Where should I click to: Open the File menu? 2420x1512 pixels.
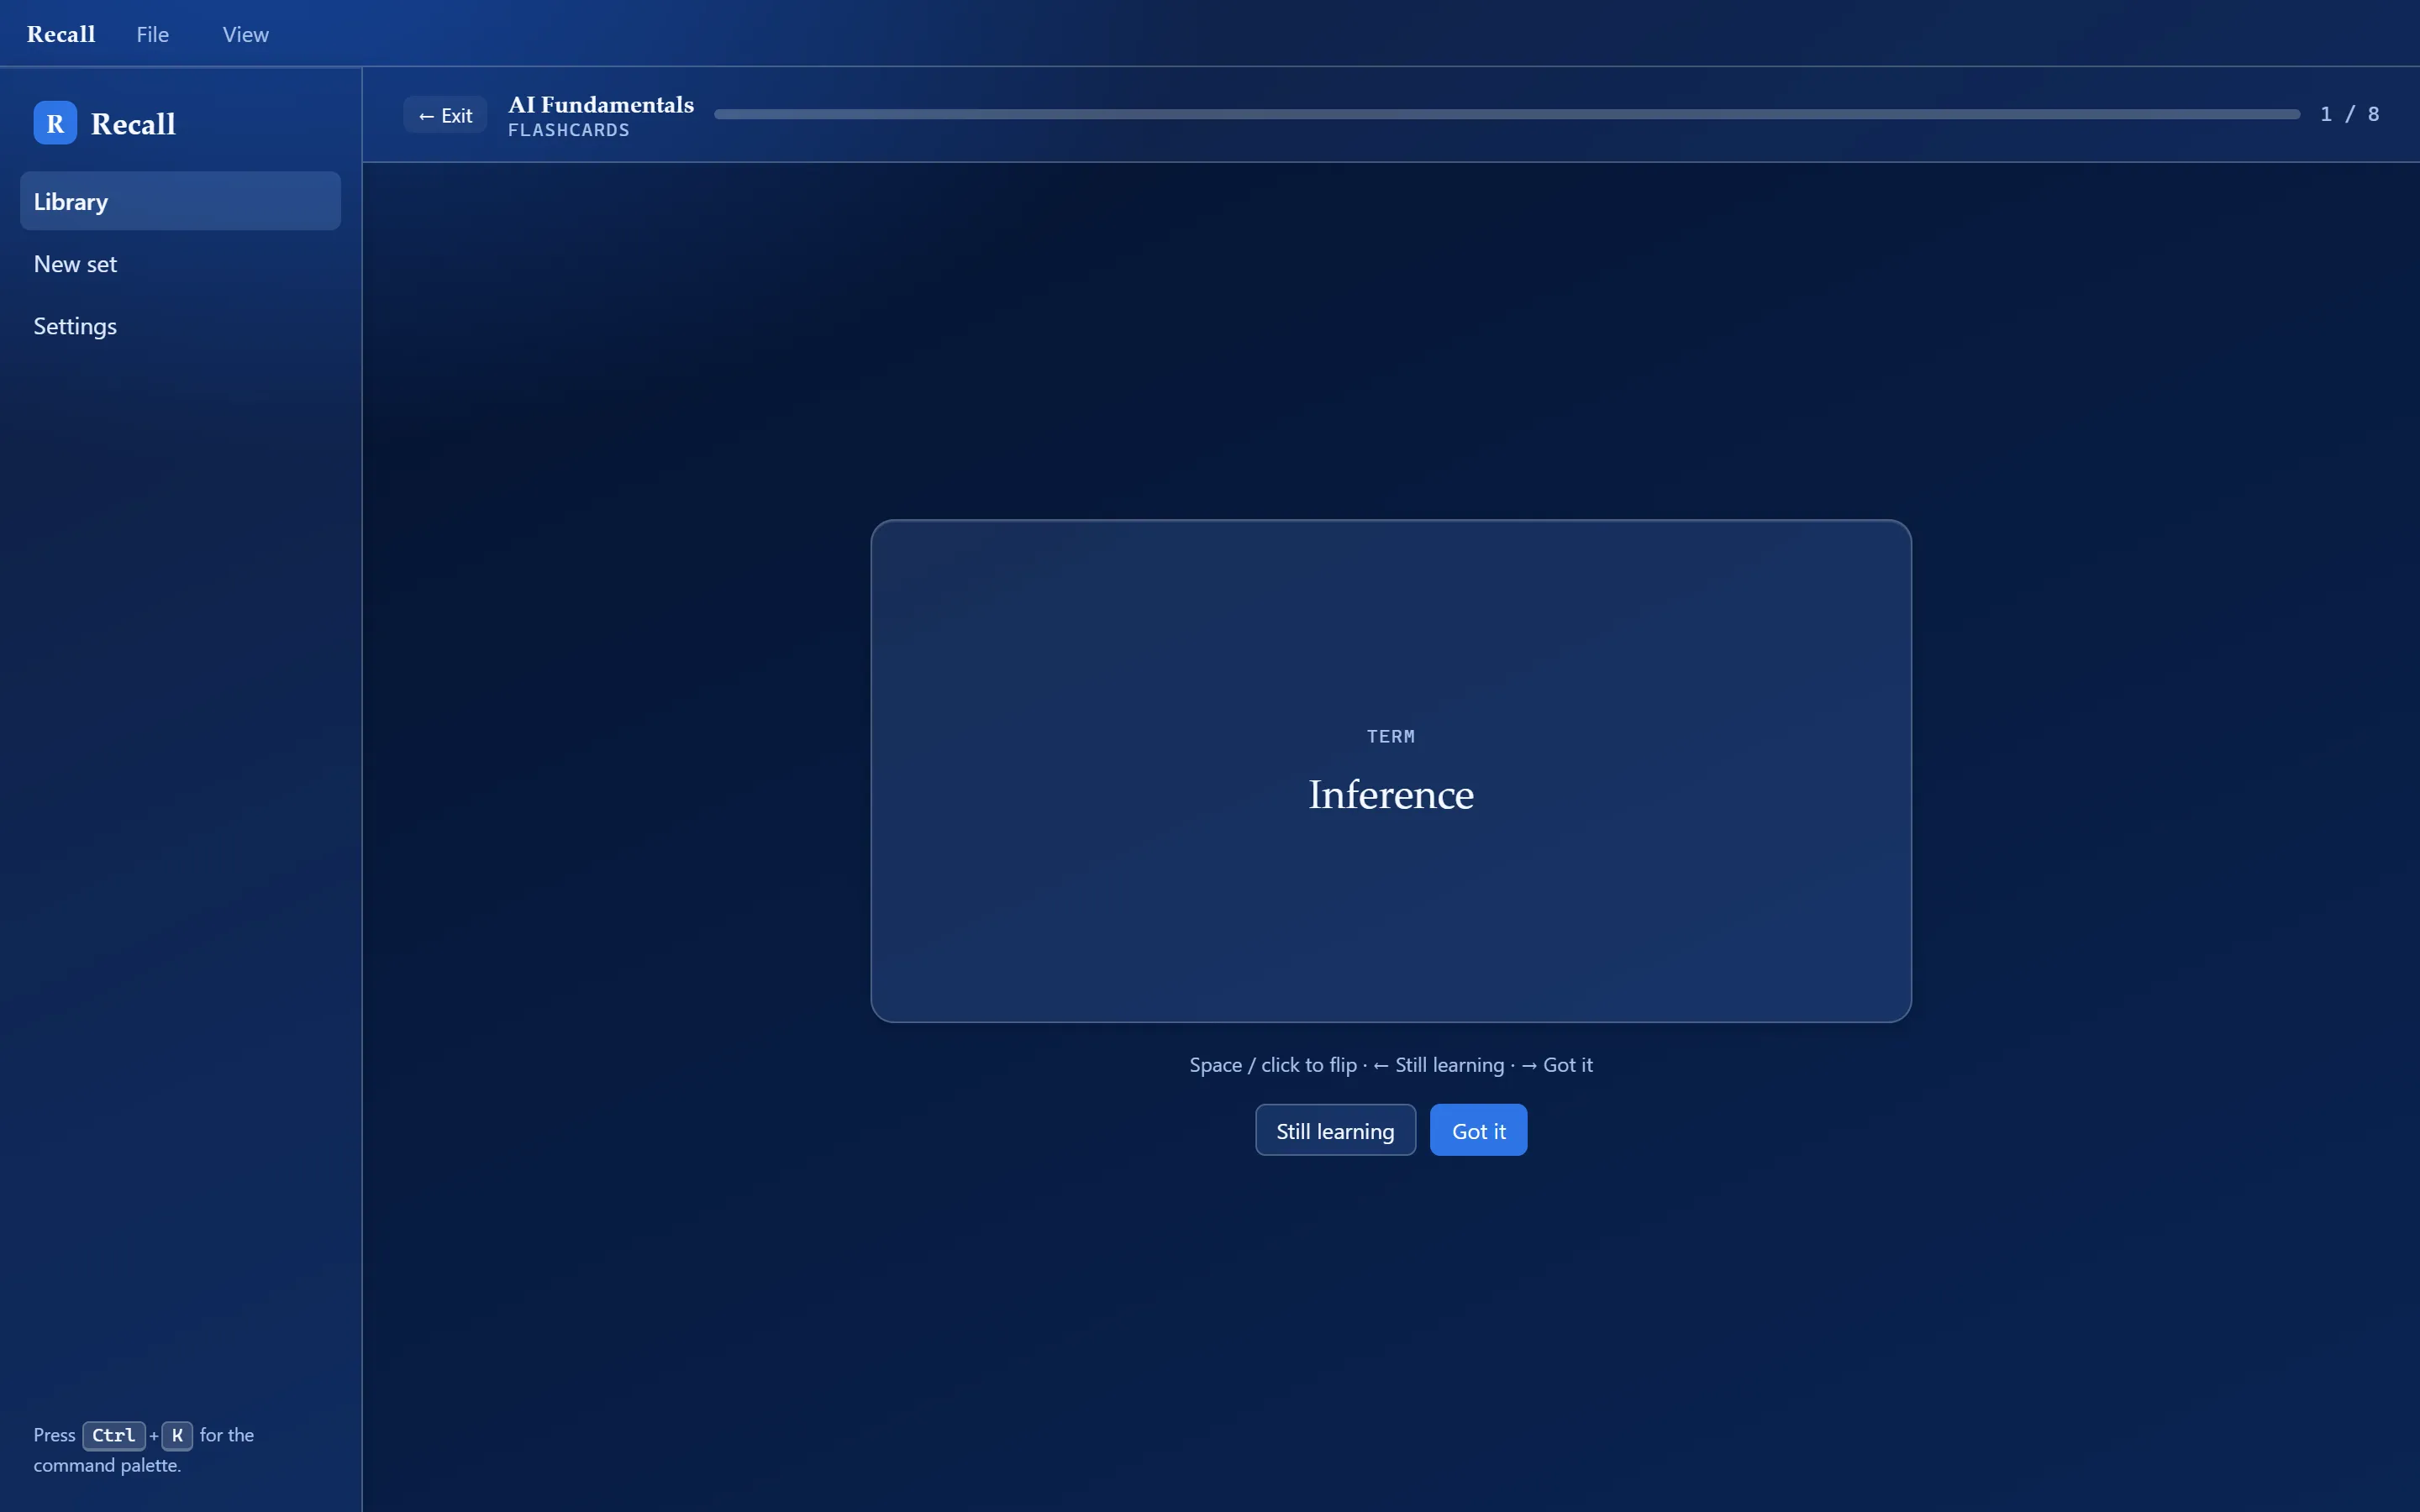(x=152, y=34)
